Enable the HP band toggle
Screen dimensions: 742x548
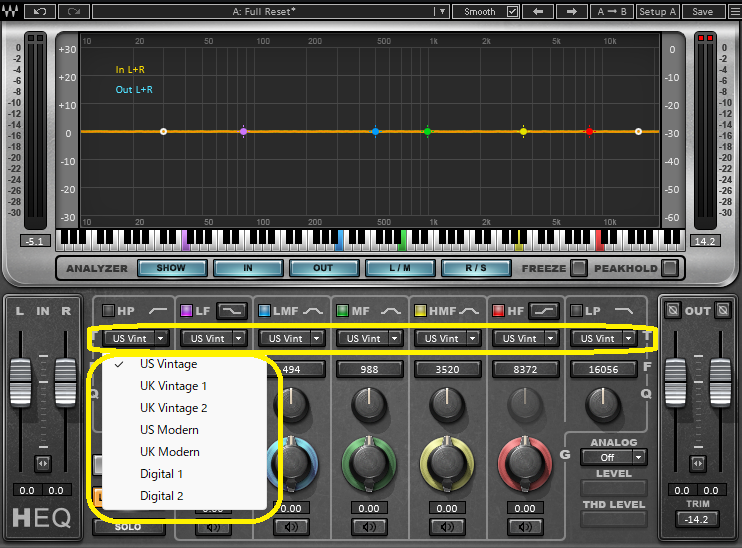(108, 311)
